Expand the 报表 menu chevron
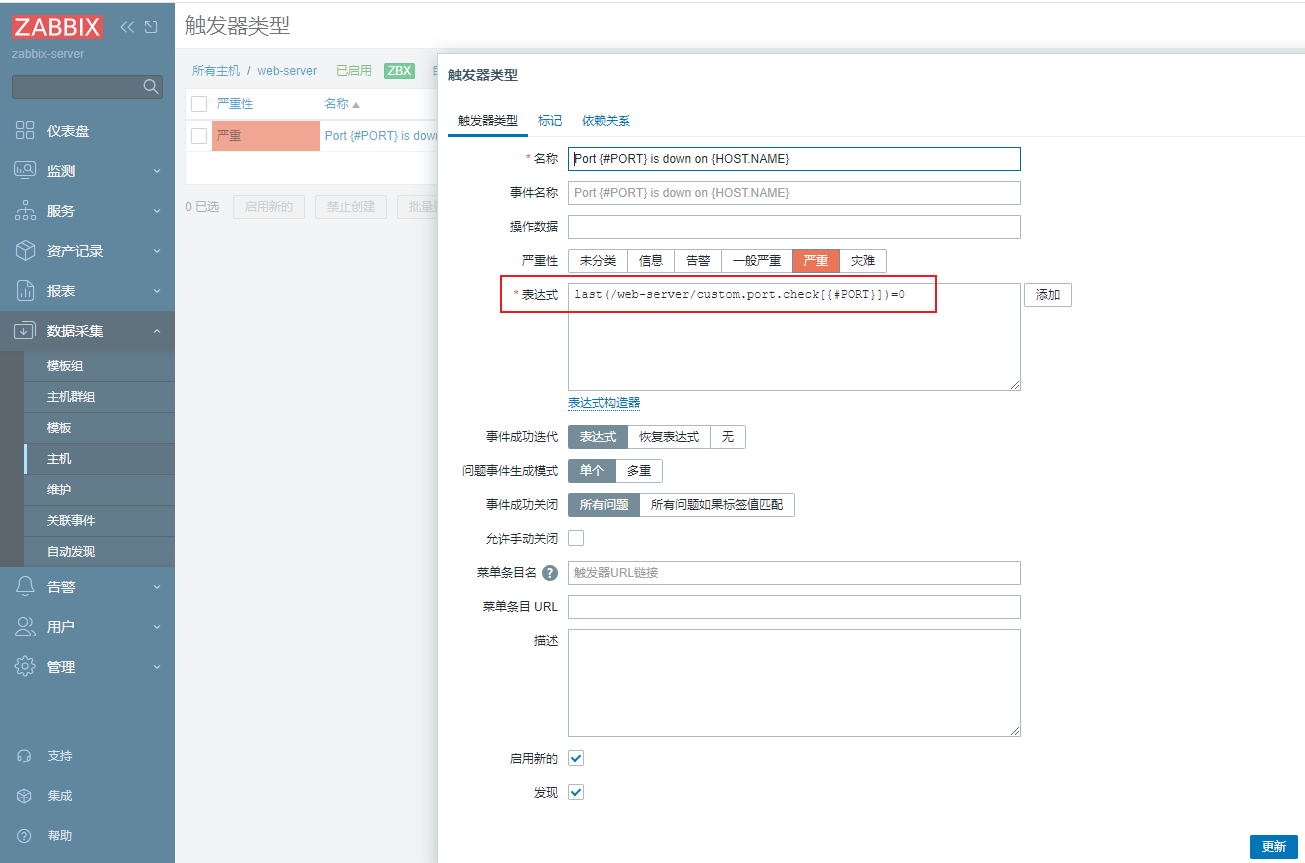The image size is (1305, 863). coord(157,291)
